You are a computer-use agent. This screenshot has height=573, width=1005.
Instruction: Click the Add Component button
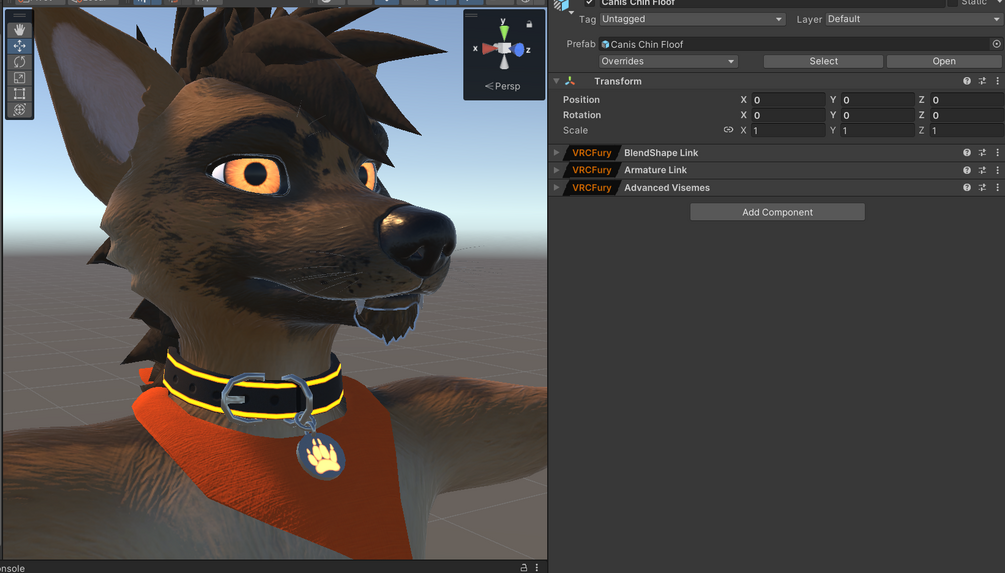pos(777,212)
